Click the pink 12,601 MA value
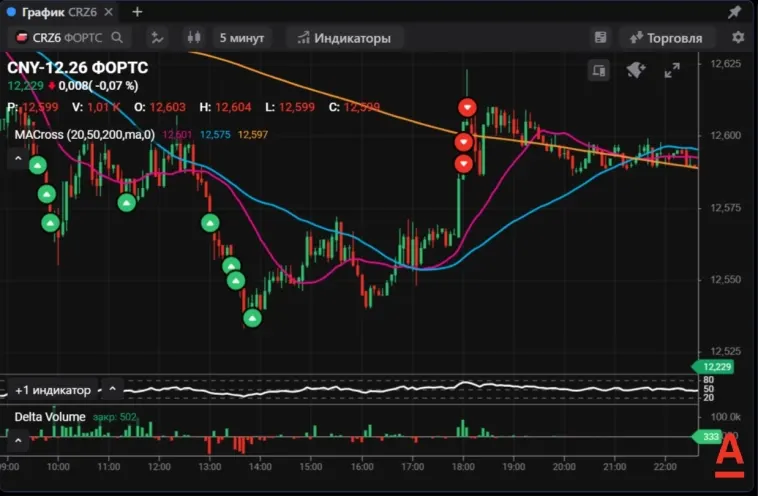 click(177, 135)
